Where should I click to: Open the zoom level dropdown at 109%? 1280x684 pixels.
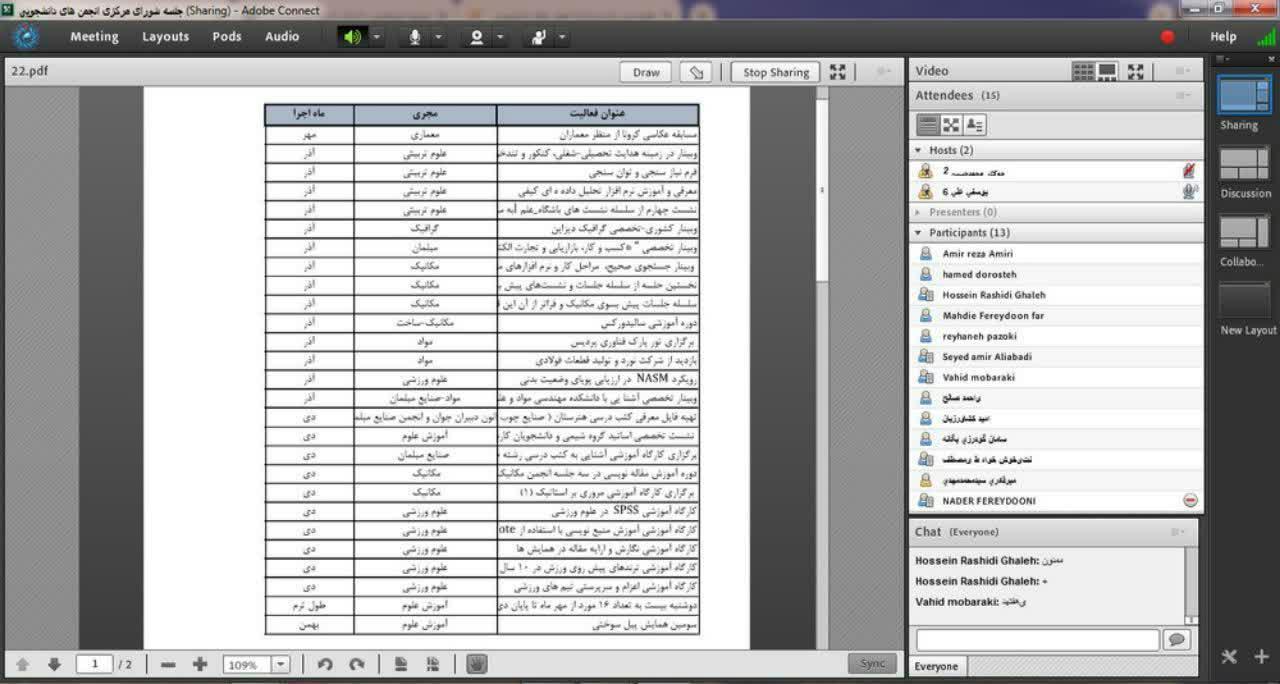click(x=281, y=664)
